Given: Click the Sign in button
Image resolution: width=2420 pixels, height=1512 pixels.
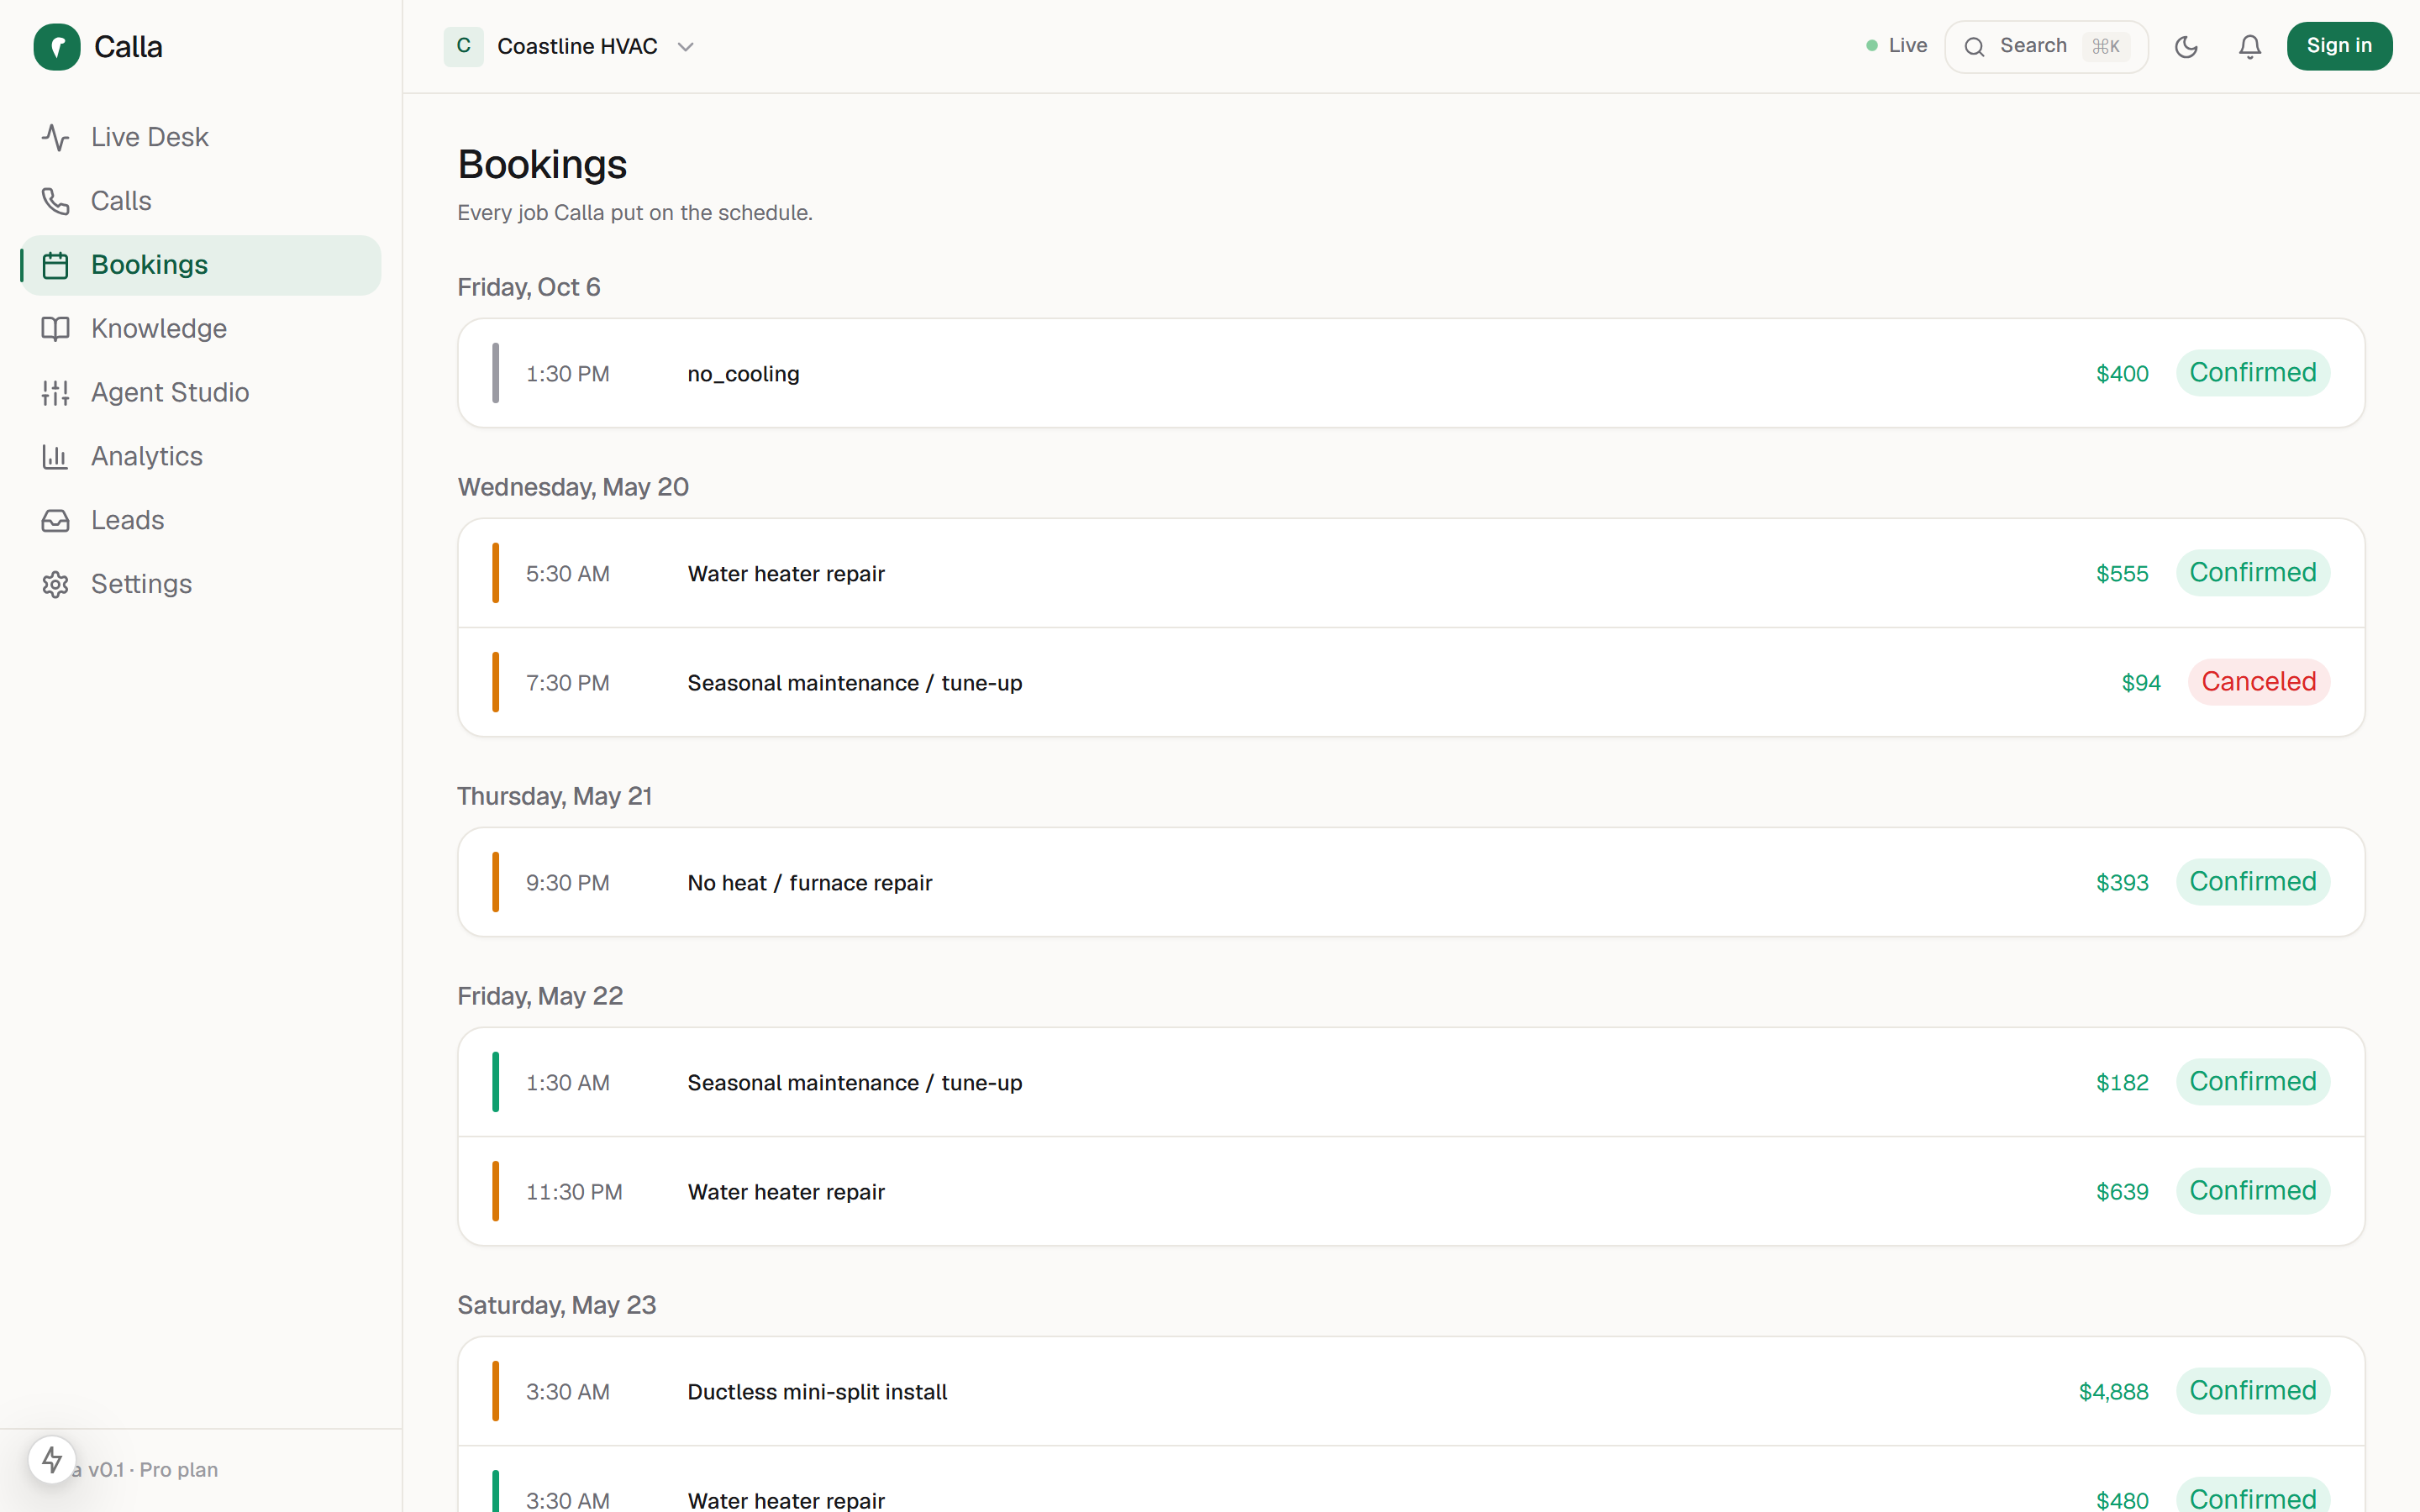Looking at the screenshot, I should pos(2339,46).
